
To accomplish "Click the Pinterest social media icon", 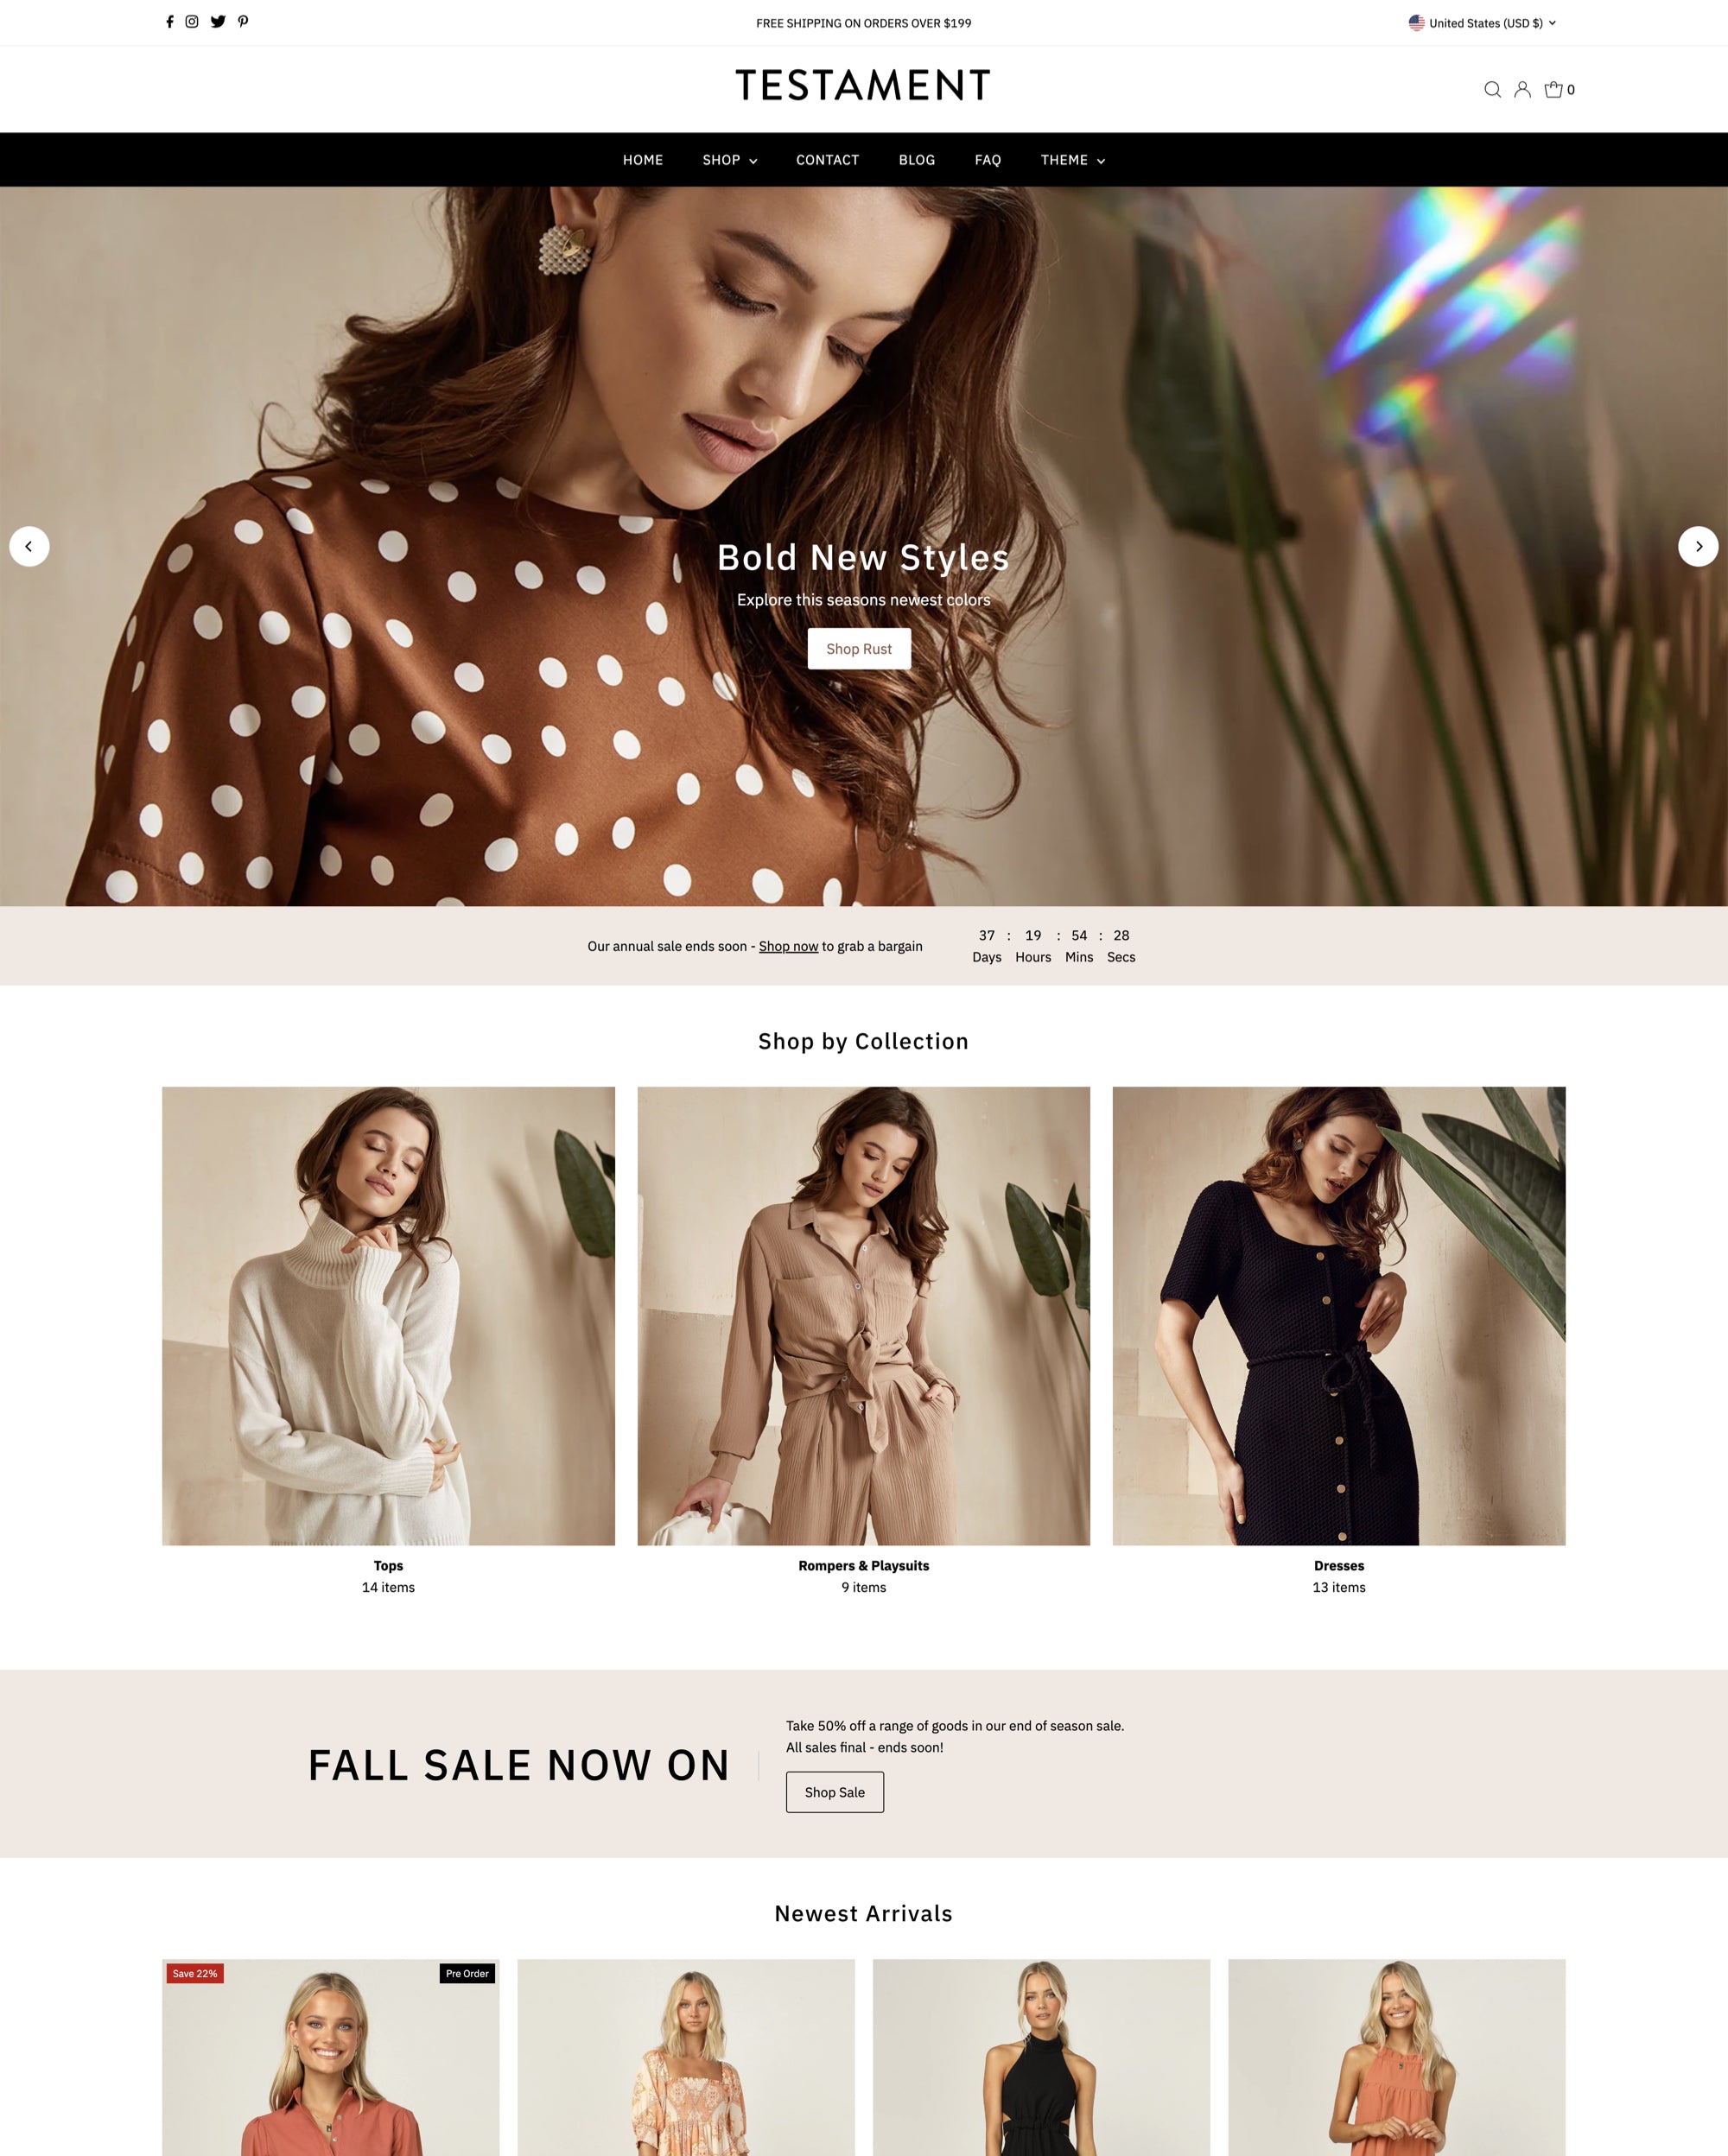I will 242,21.
